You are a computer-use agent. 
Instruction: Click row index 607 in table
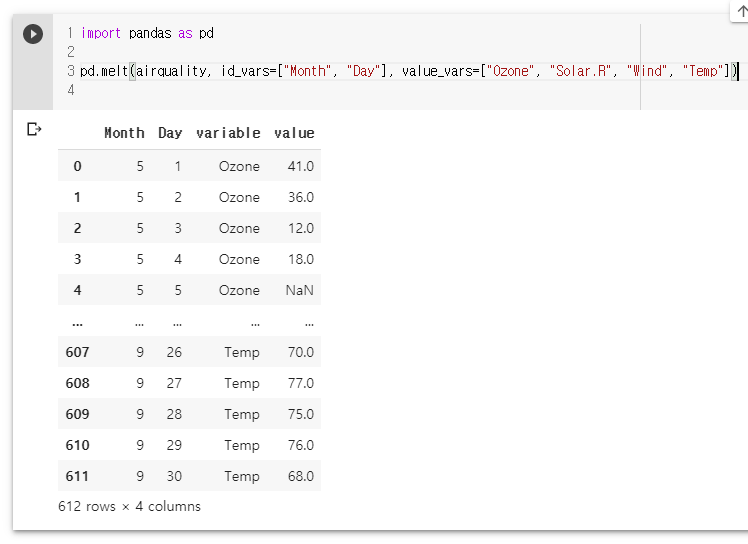77,352
